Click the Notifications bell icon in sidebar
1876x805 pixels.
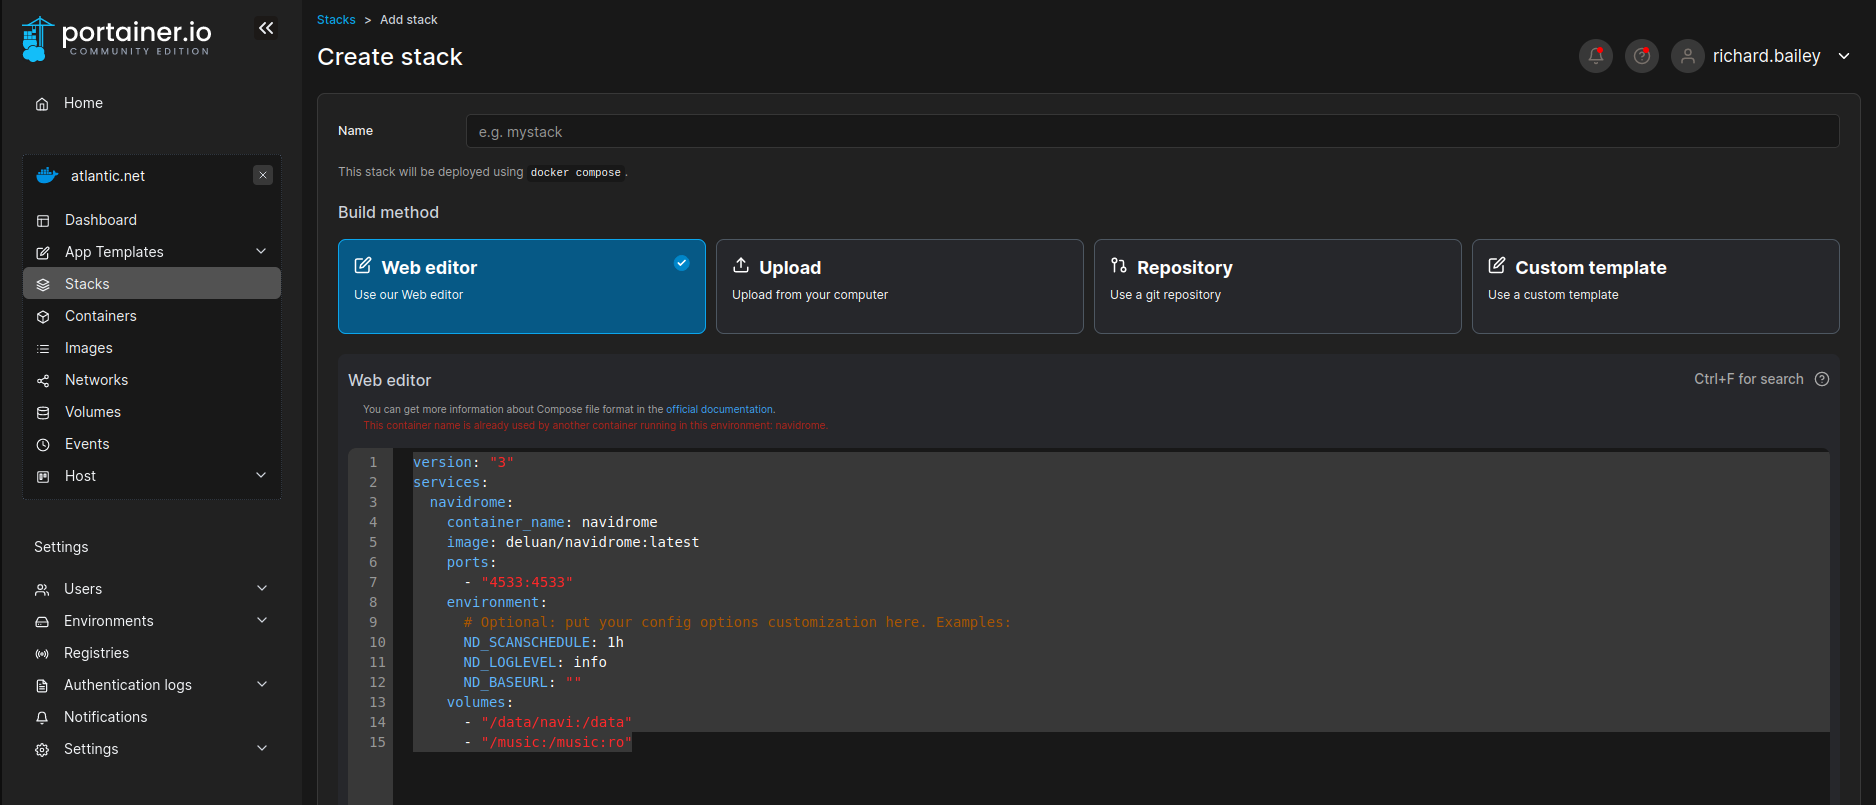pyautogui.click(x=42, y=718)
